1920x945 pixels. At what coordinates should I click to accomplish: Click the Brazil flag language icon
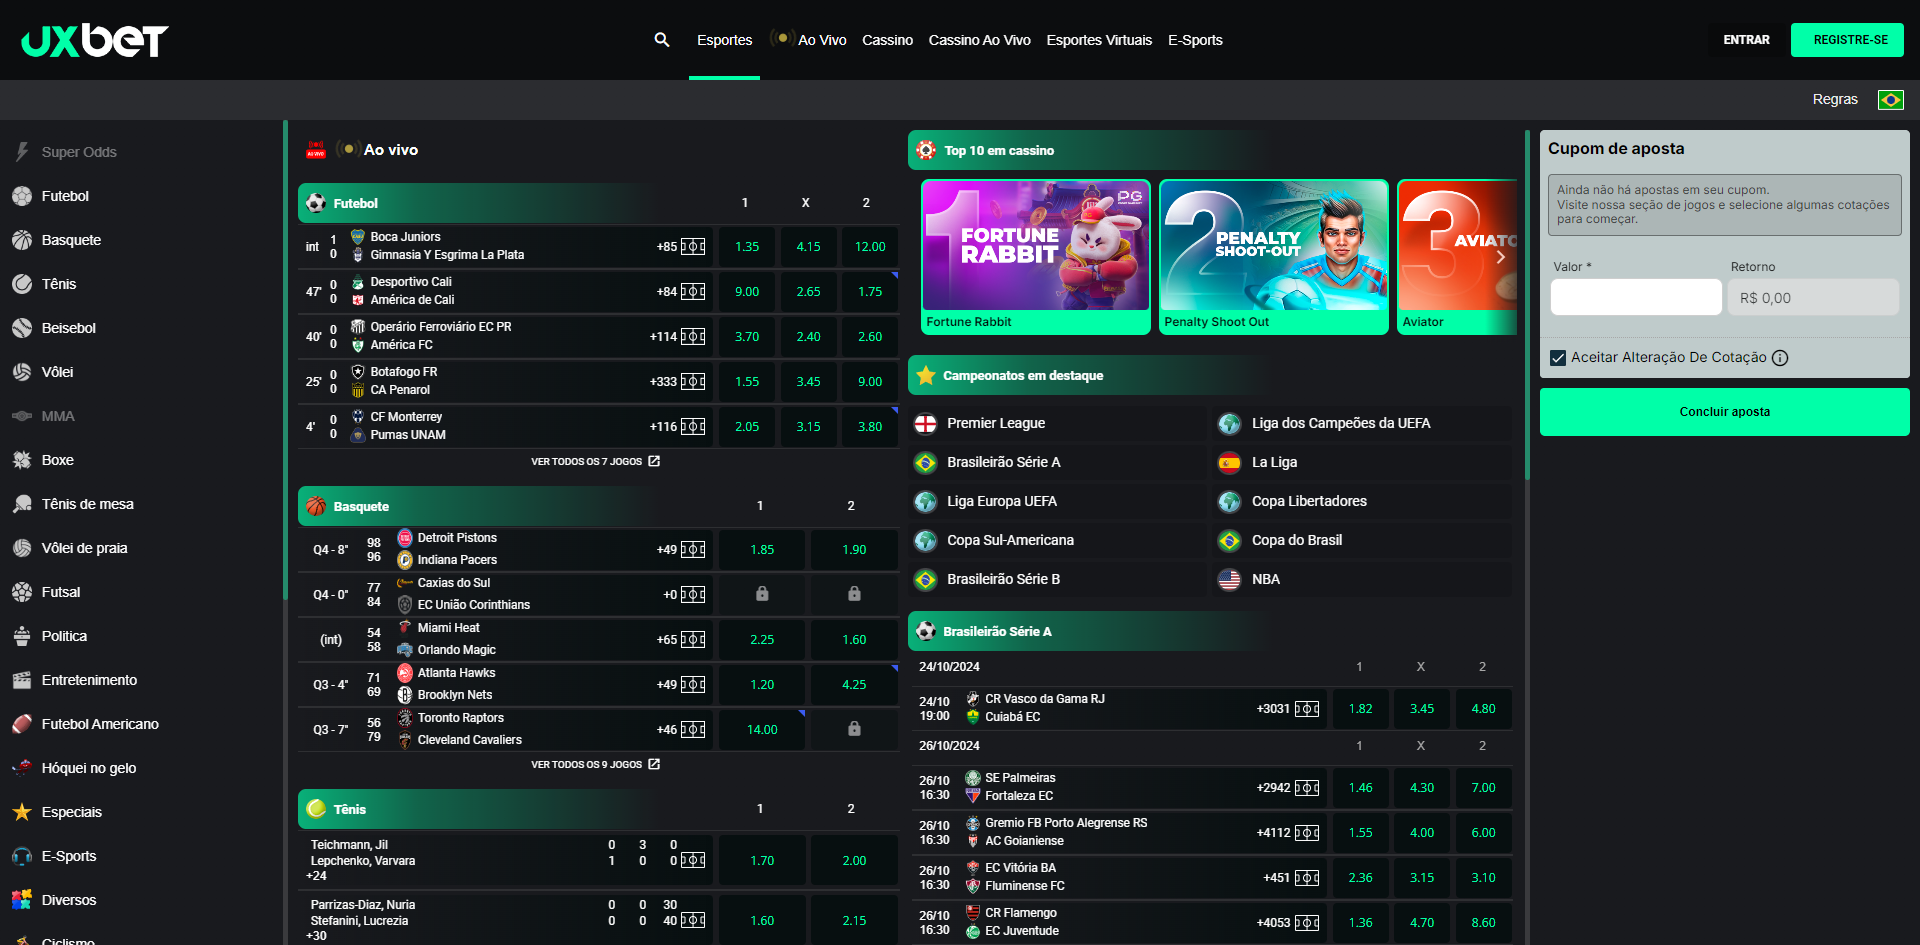coord(1890,99)
